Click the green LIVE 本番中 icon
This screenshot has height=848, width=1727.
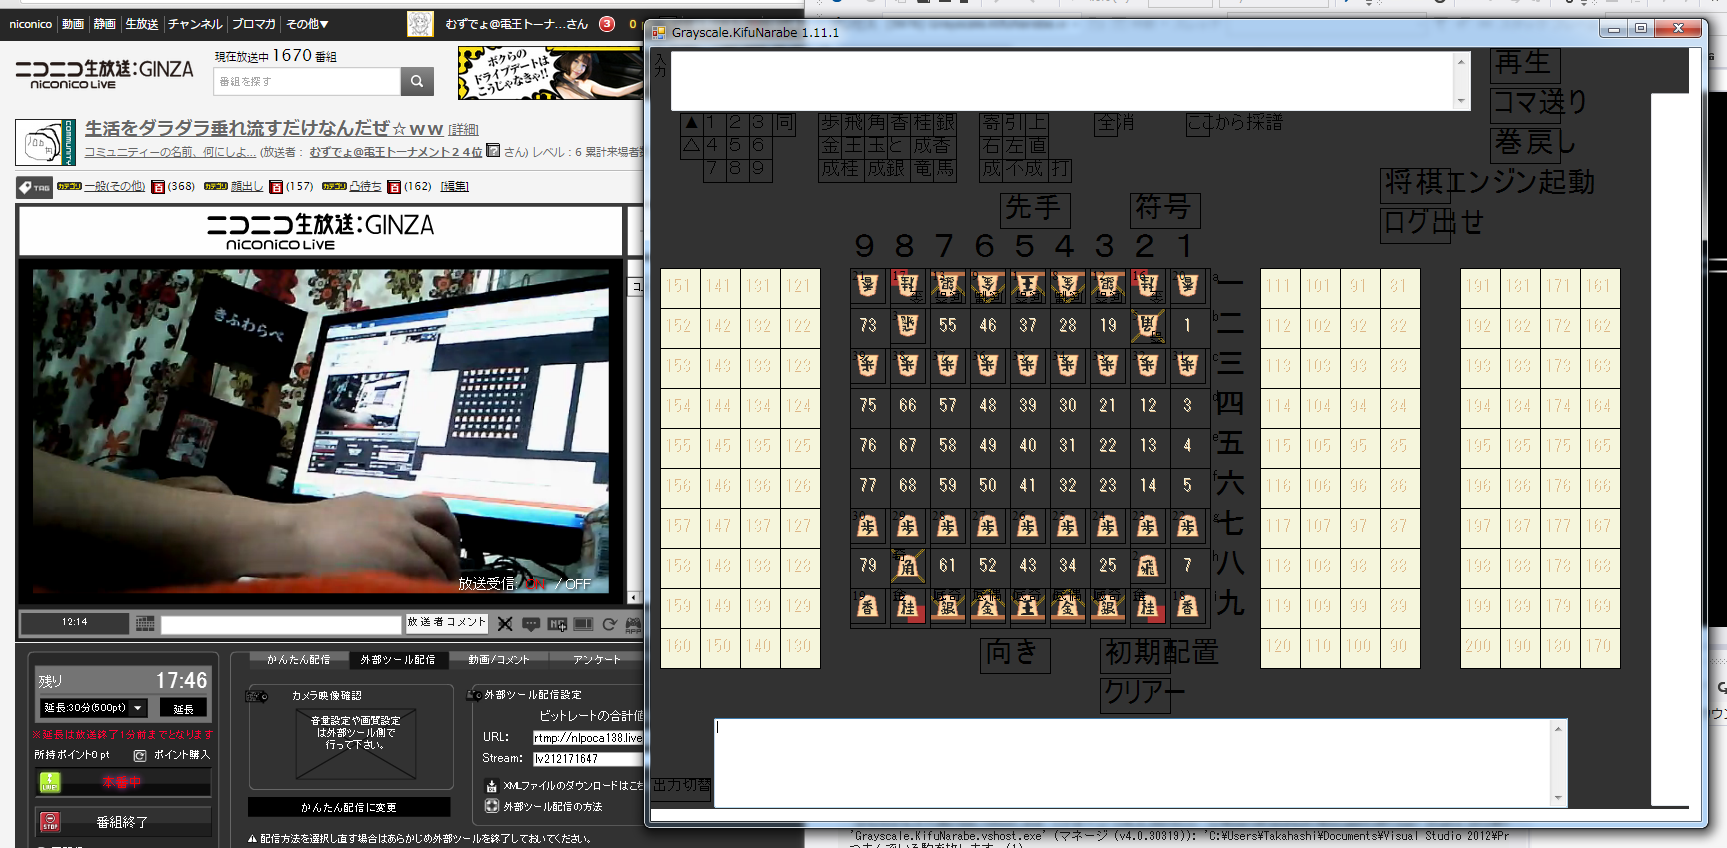tap(50, 782)
